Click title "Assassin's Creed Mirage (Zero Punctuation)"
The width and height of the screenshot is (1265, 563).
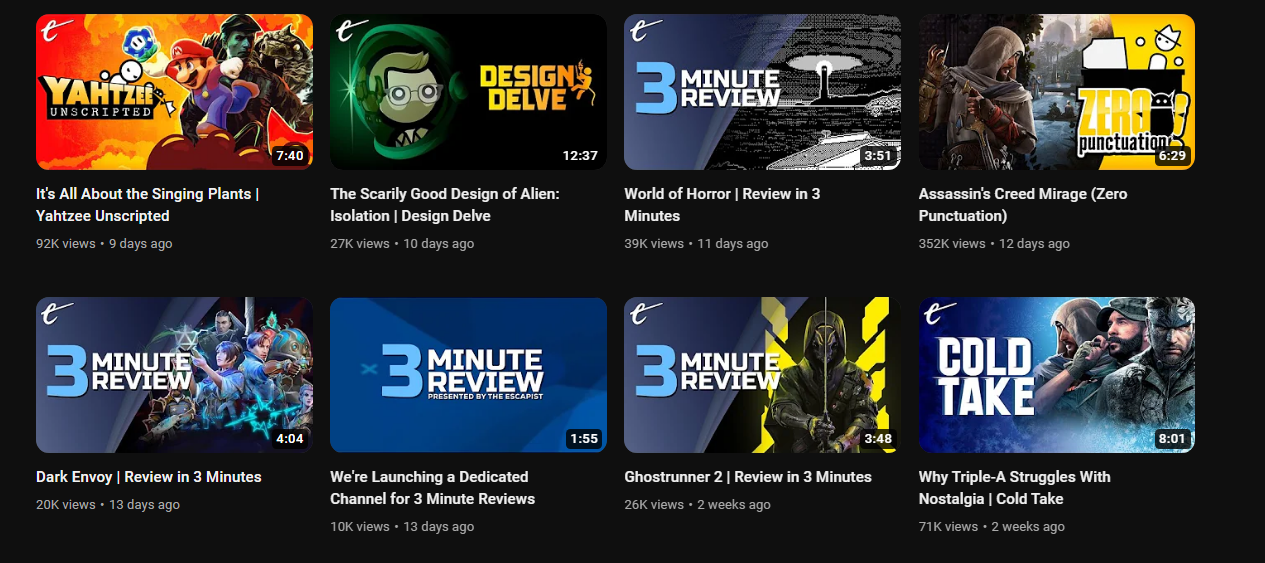pyautogui.click(x=1023, y=205)
